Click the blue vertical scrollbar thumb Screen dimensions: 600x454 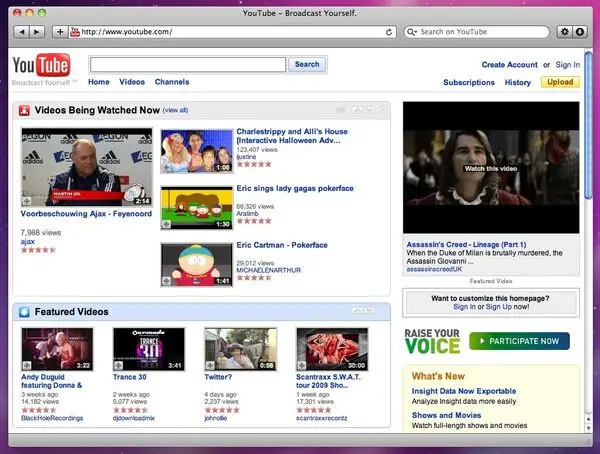tap(589, 125)
